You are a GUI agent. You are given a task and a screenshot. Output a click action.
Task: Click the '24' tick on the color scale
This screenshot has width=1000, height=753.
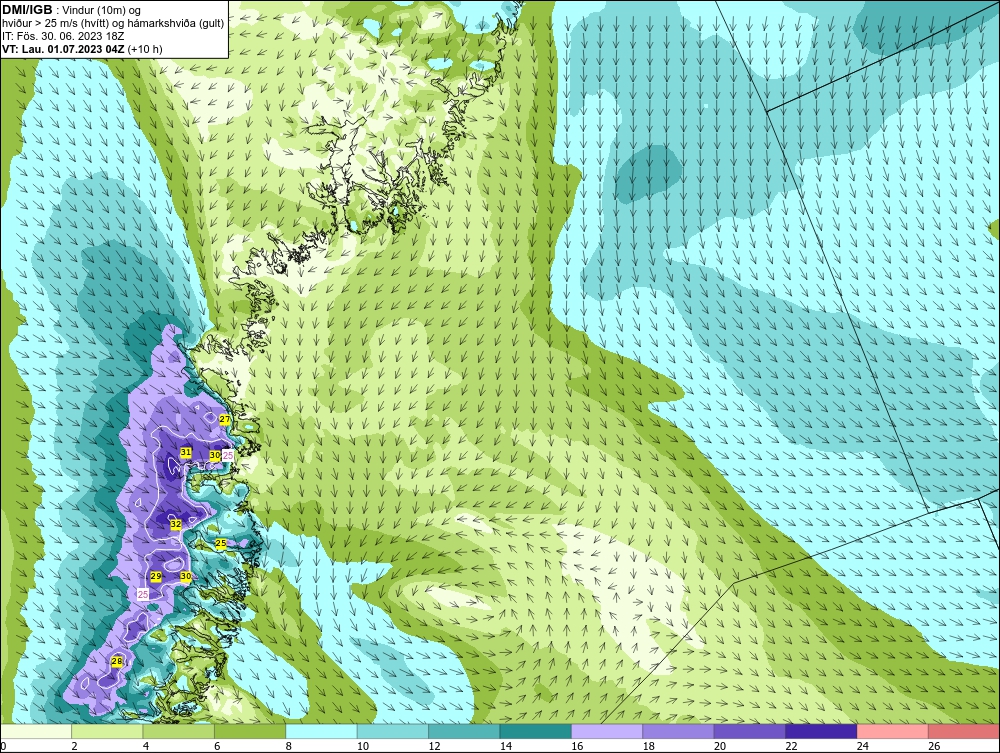[863, 746]
